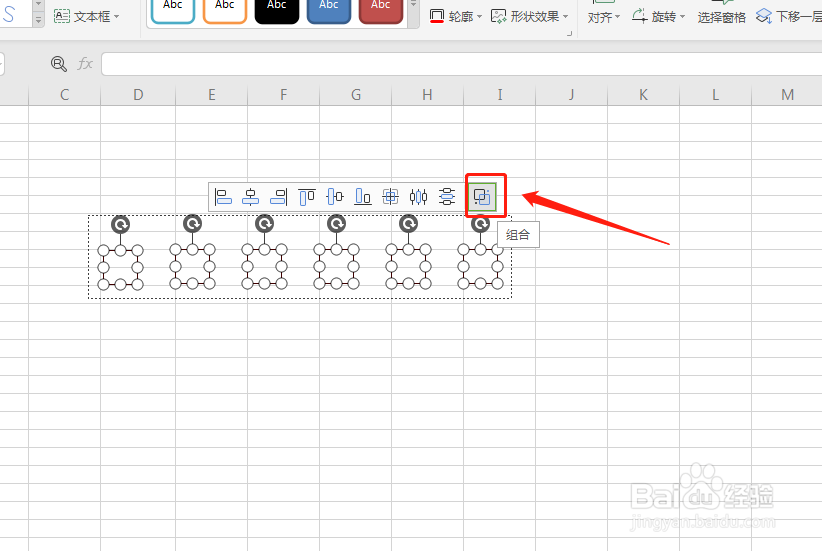Viewport: 822px width, 551px height.
Task: Click the 下移一层 send backward button
Action: [788, 17]
